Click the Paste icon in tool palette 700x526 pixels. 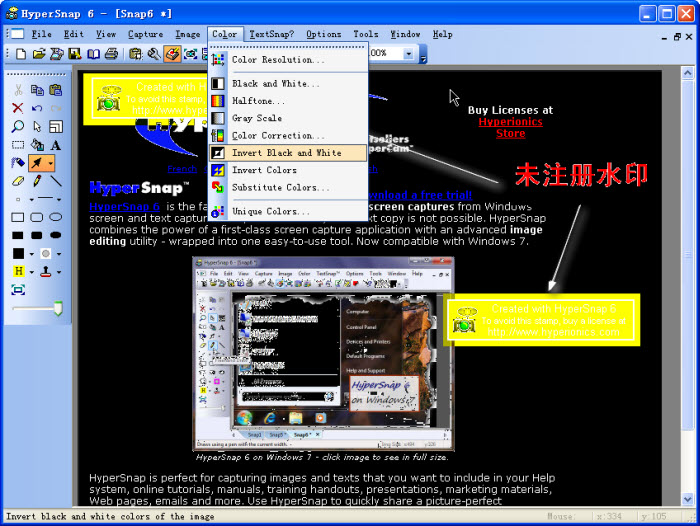coord(55,90)
